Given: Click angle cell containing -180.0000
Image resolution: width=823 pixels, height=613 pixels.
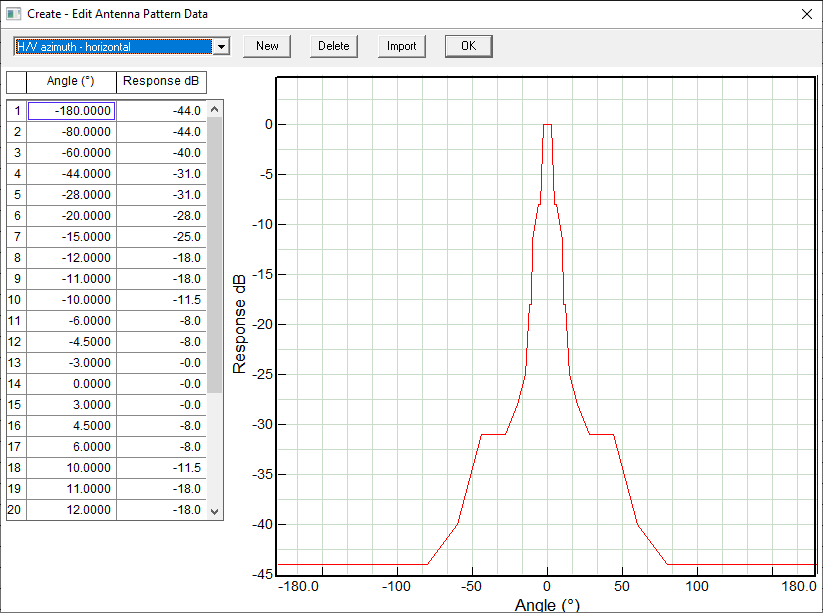Looking at the screenshot, I should [71, 110].
